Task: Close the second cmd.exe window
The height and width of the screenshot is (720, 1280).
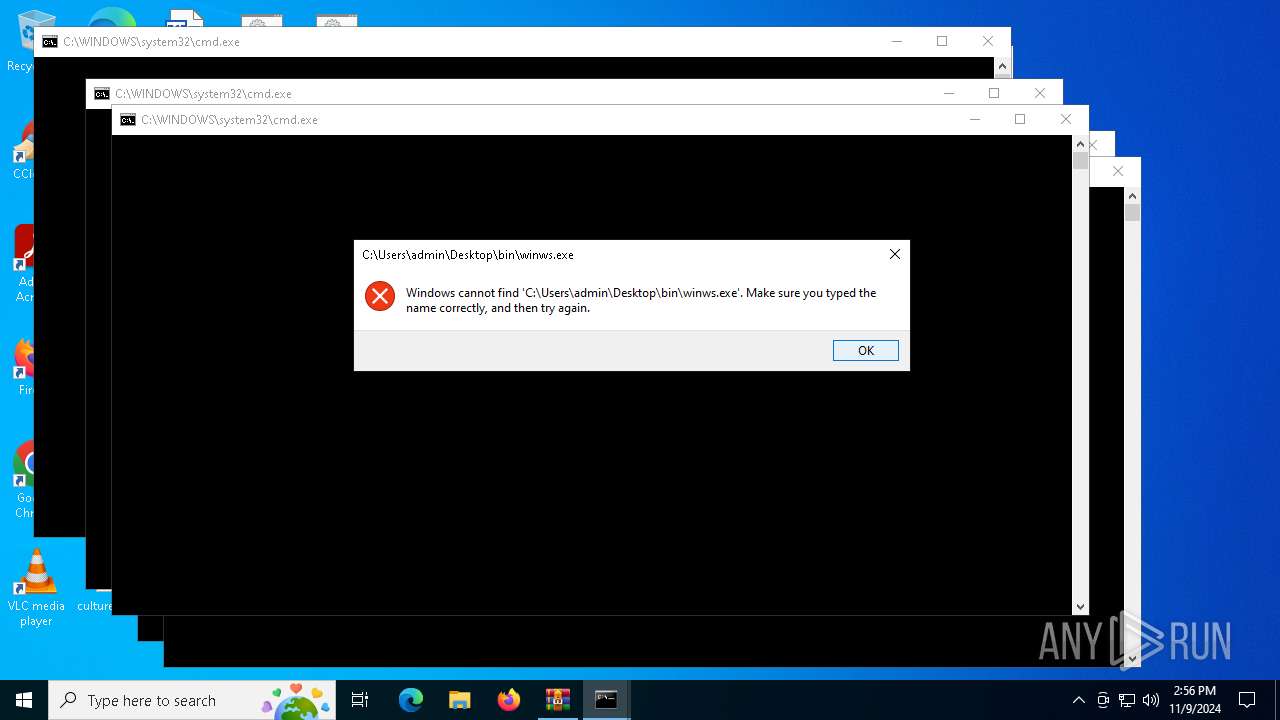Action: coord(1040,93)
